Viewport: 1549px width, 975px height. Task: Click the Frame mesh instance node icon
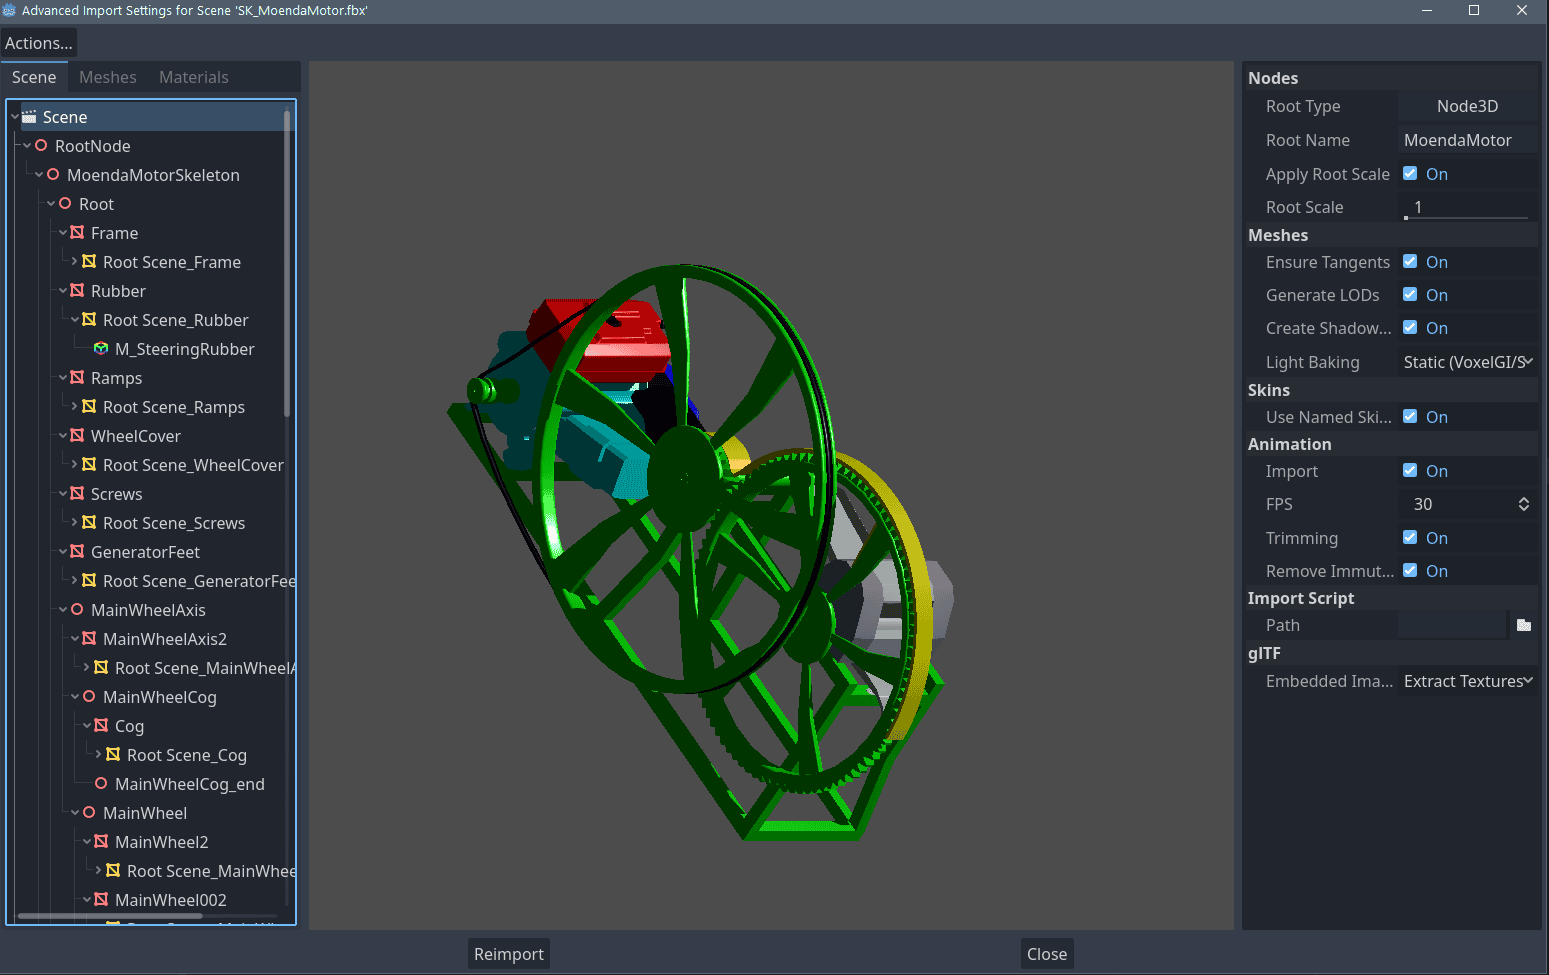(77, 233)
